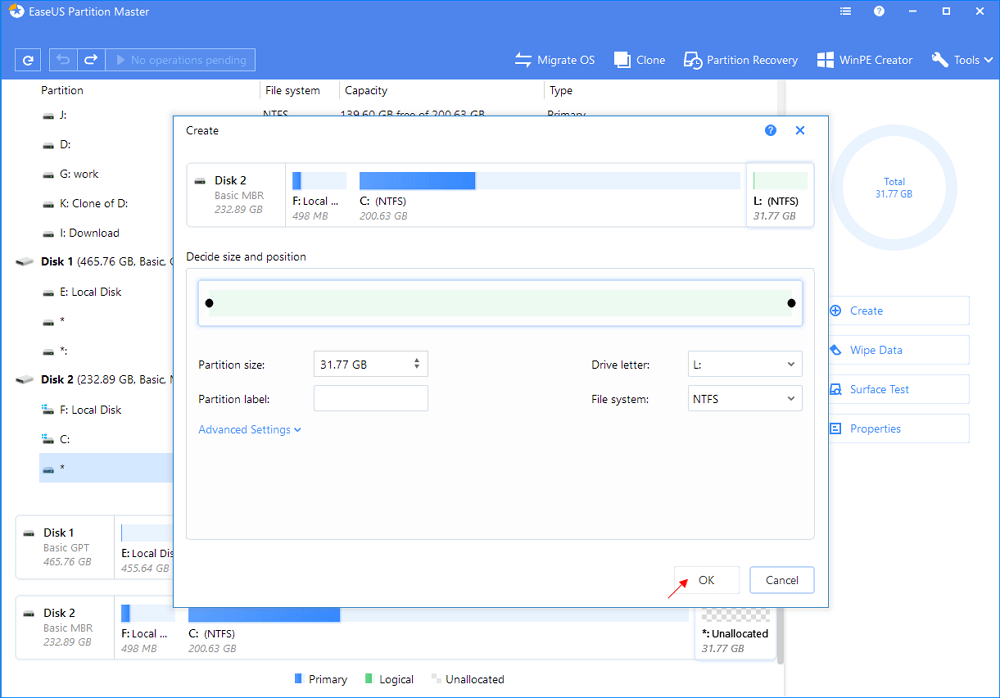1000x698 pixels.
Task: Open the Drive letter dropdown
Action: coord(745,365)
